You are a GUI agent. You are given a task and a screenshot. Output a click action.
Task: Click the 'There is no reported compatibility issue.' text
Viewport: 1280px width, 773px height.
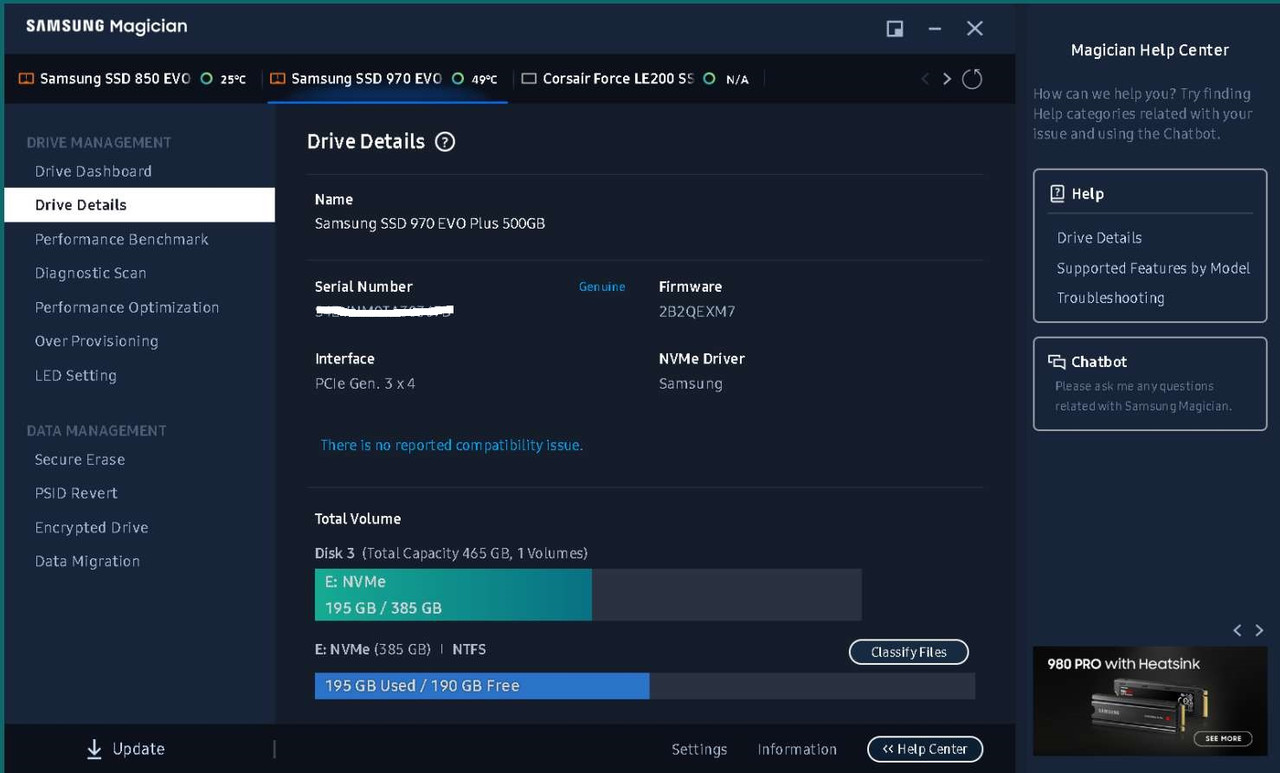(451, 445)
